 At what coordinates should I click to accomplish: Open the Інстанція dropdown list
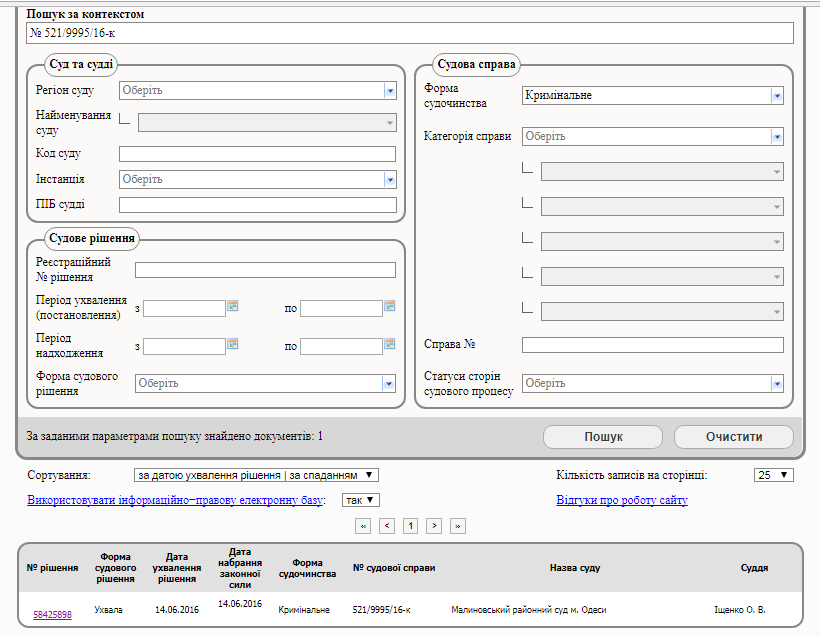coord(390,180)
